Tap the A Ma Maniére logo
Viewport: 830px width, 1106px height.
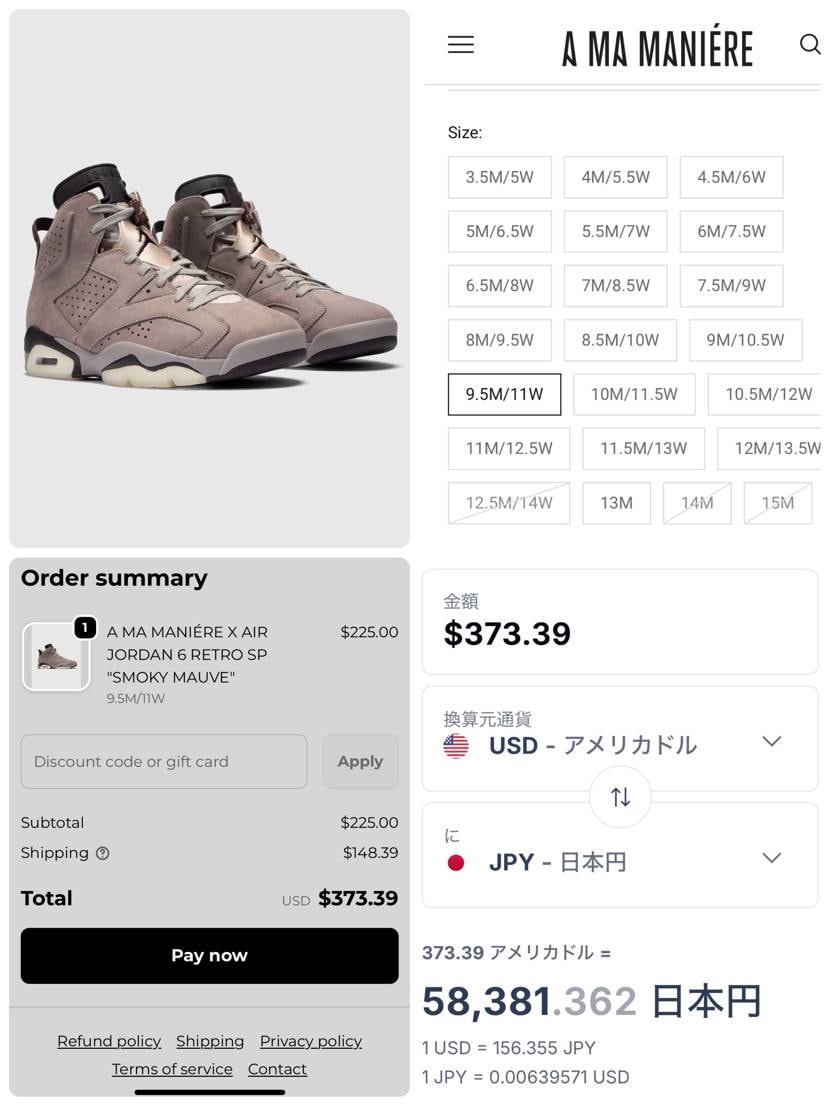657,46
